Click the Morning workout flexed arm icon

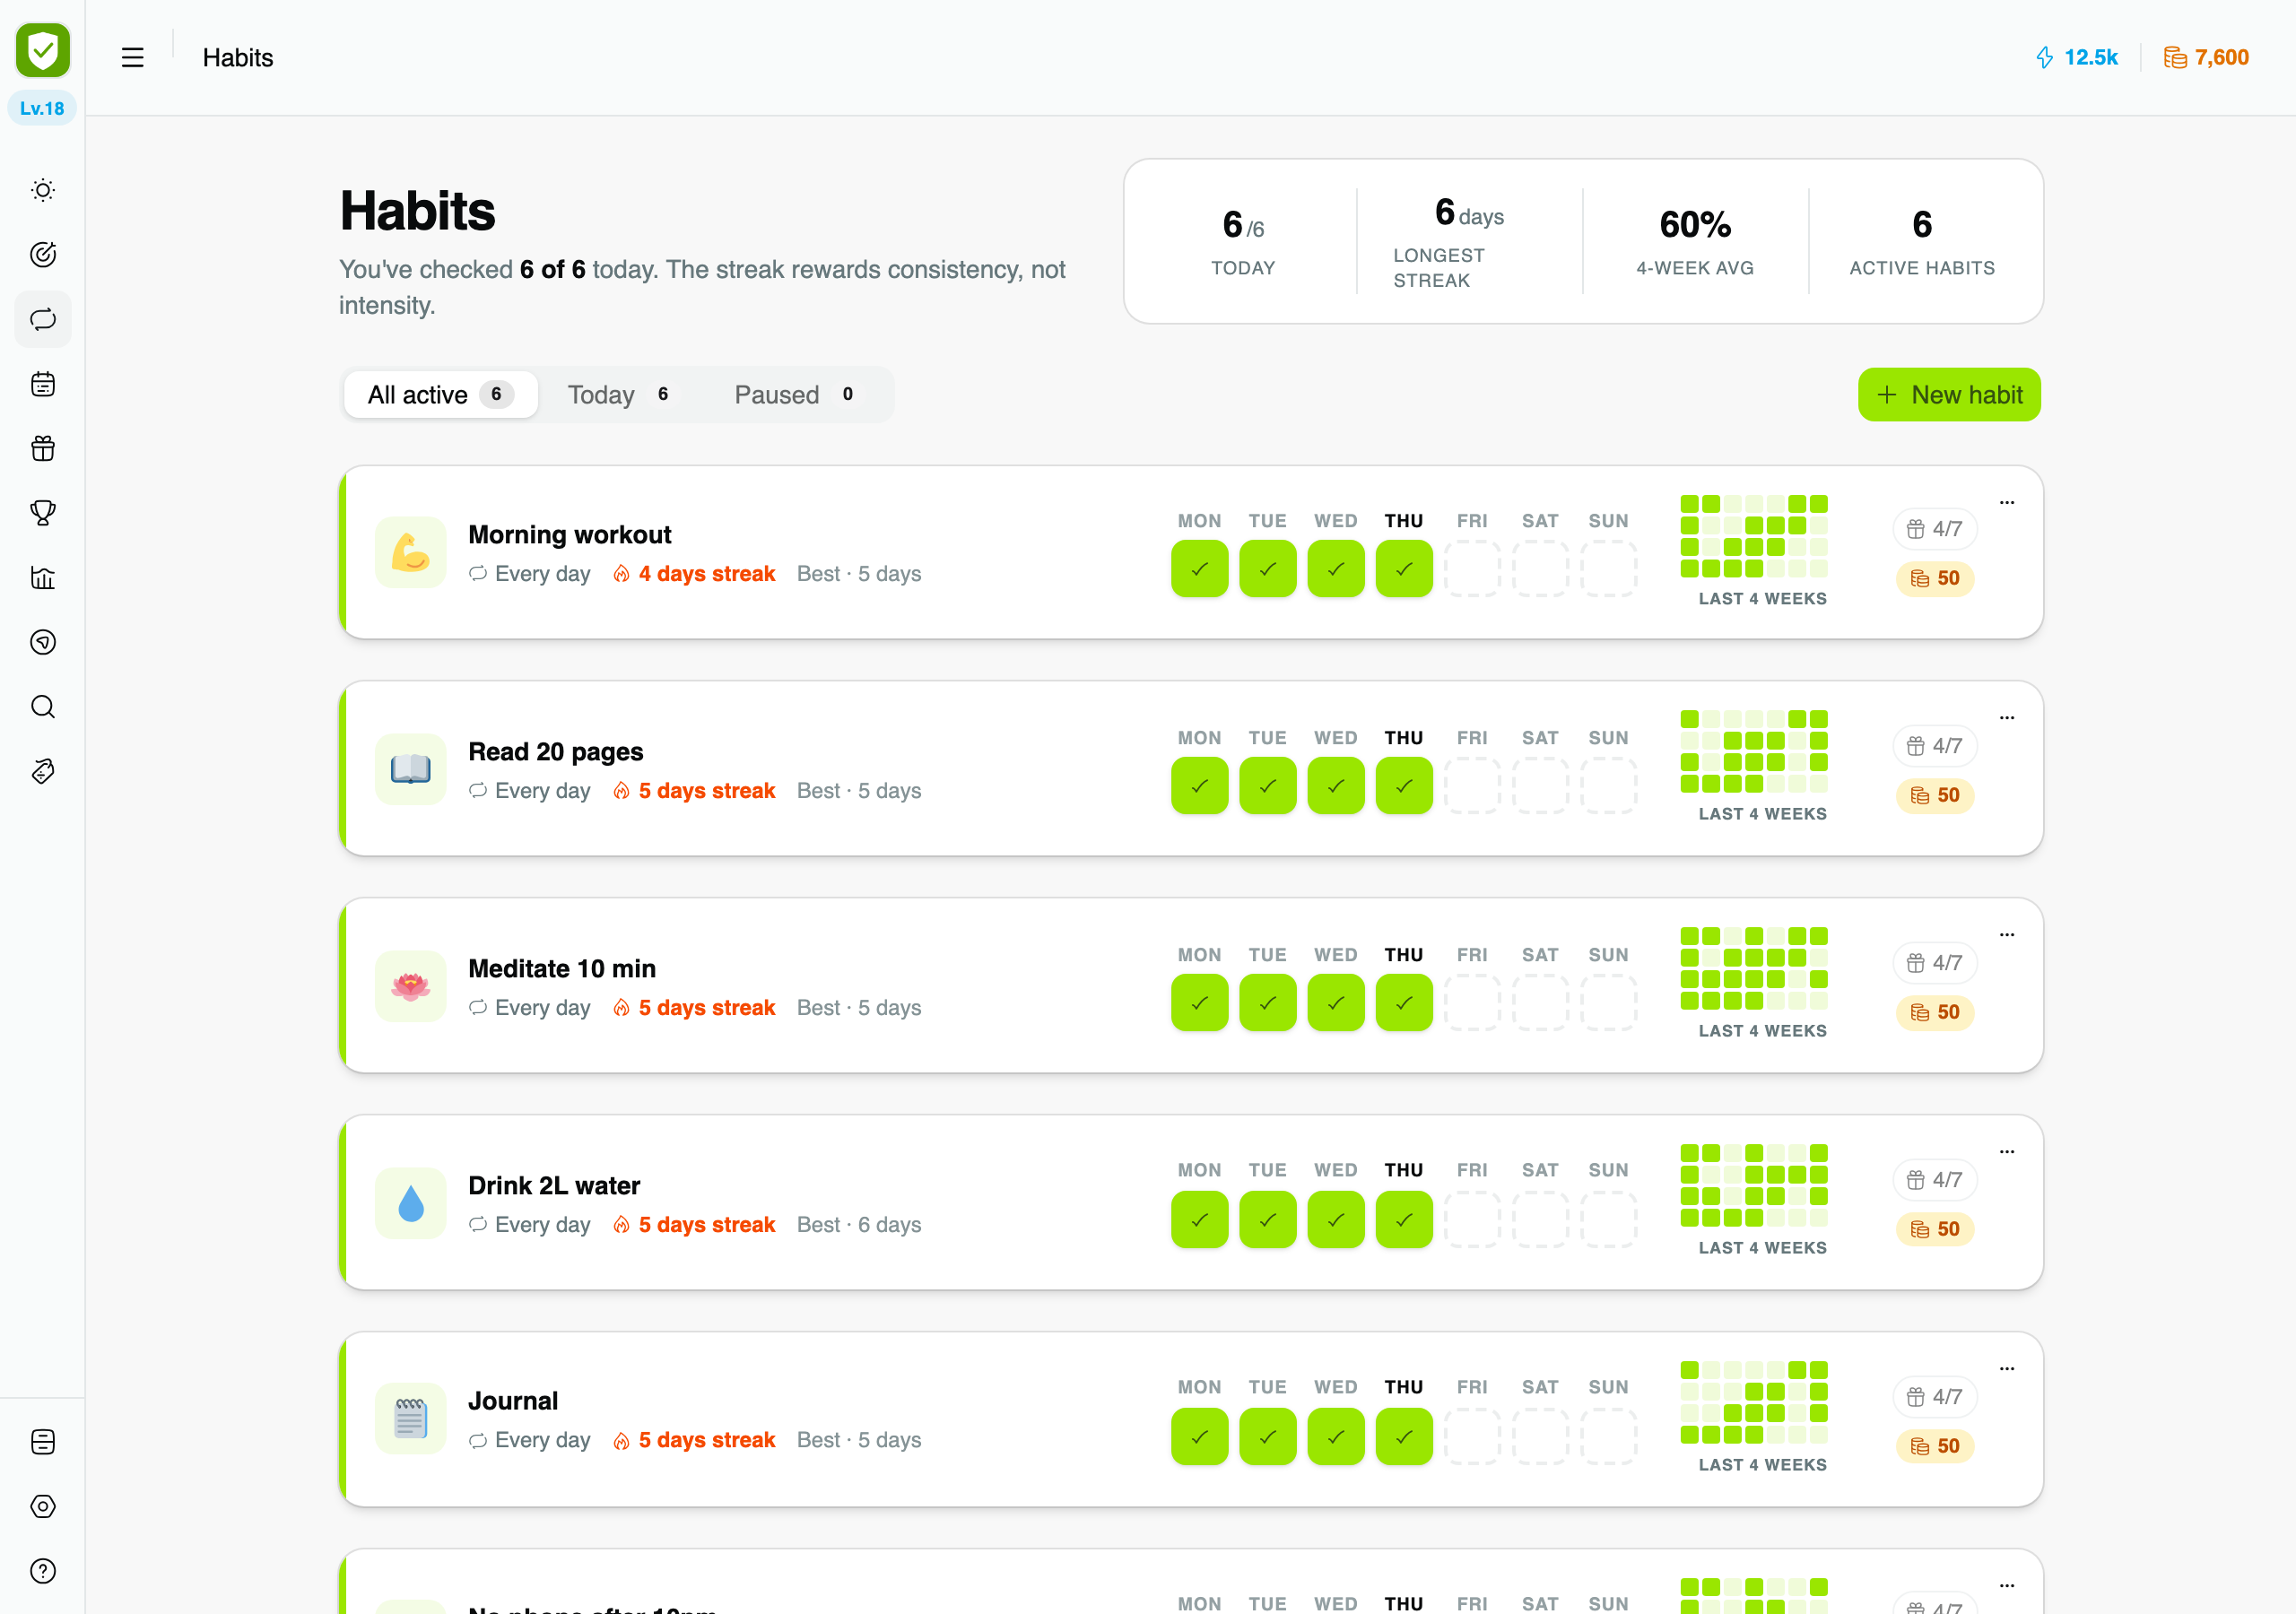[410, 552]
